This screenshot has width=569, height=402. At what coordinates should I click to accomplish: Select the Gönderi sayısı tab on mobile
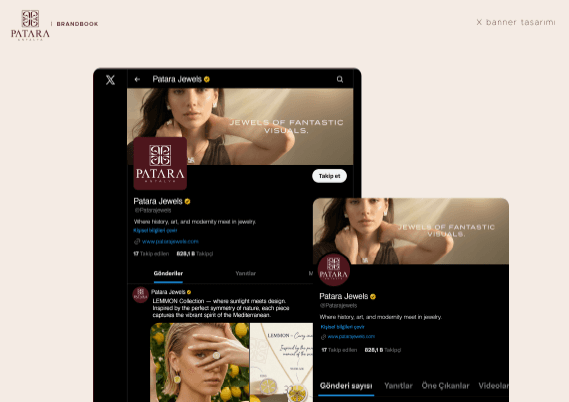pos(346,386)
